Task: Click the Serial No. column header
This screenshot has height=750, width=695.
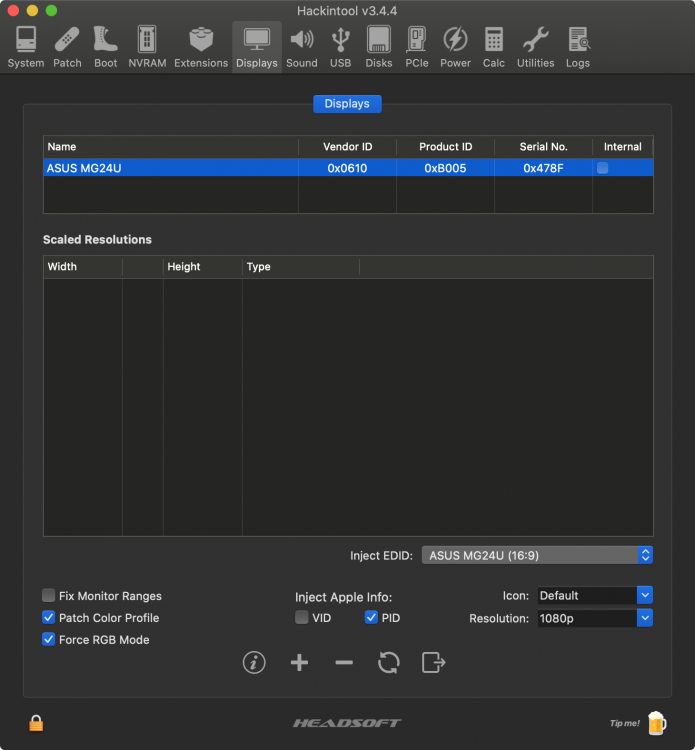Action: [x=543, y=147]
